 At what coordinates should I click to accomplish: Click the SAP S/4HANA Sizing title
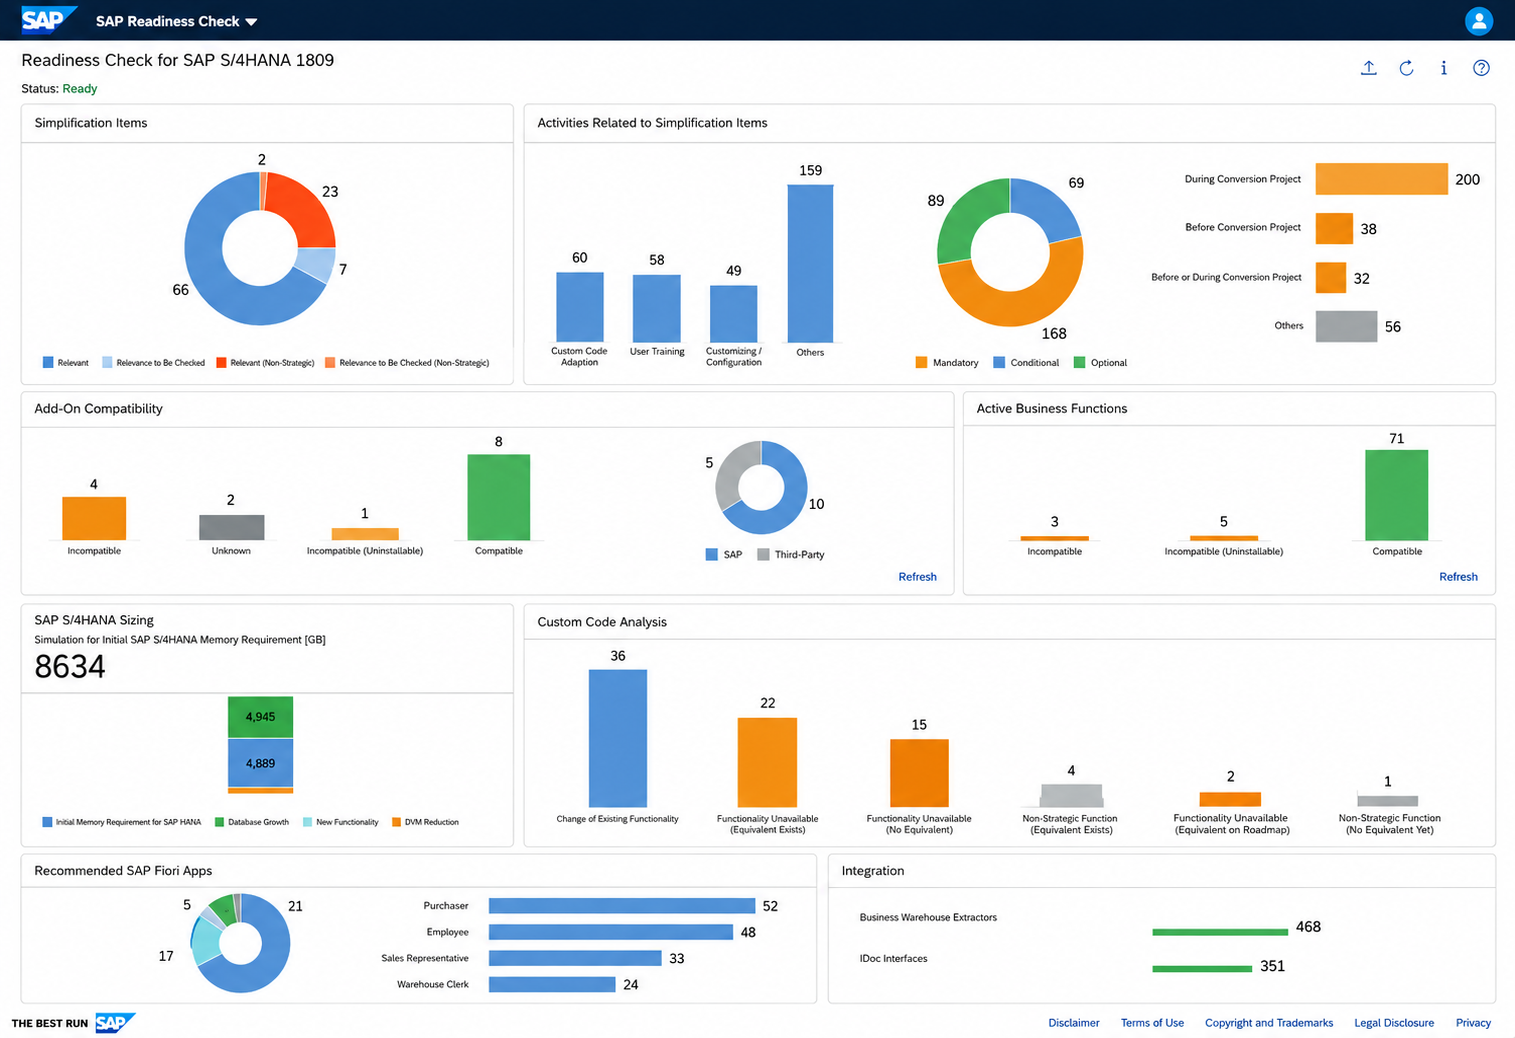click(94, 620)
